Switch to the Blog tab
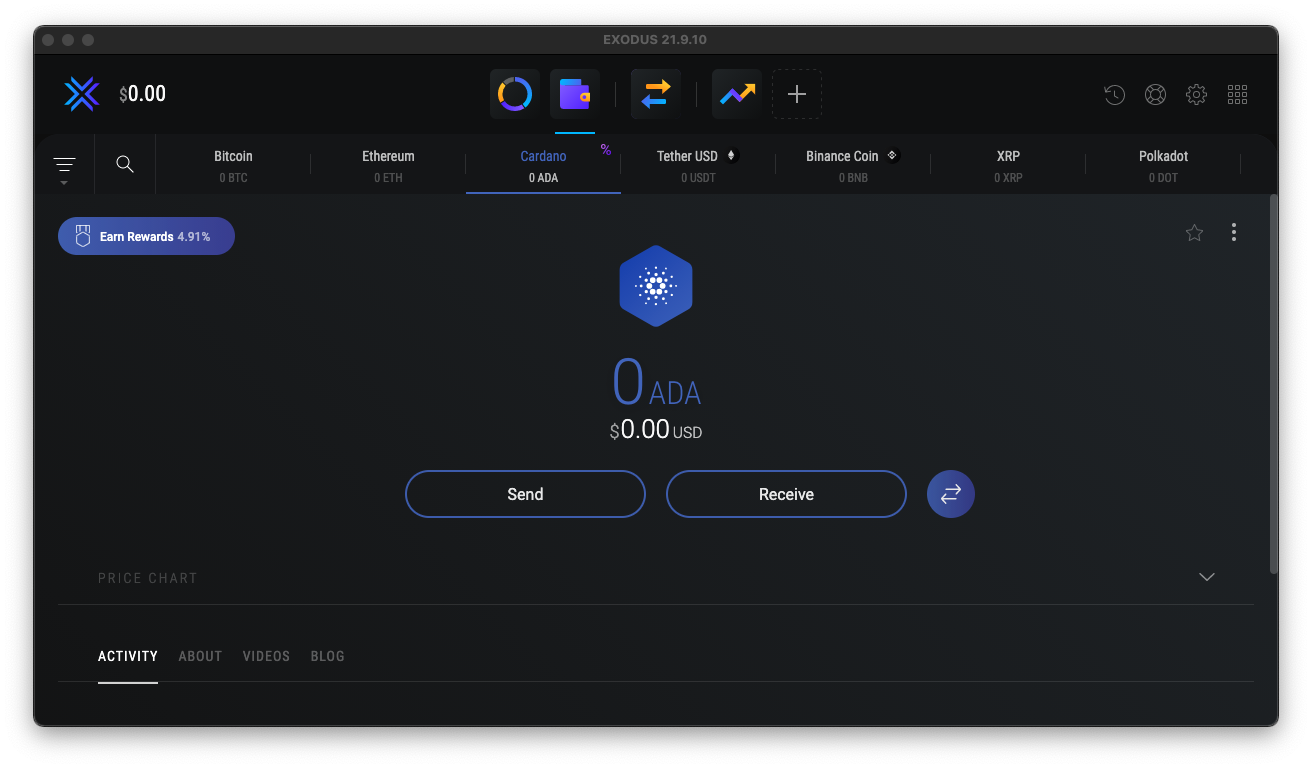The width and height of the screenshot is (1312, 768). pyautogui.click(x=328, y=656)
